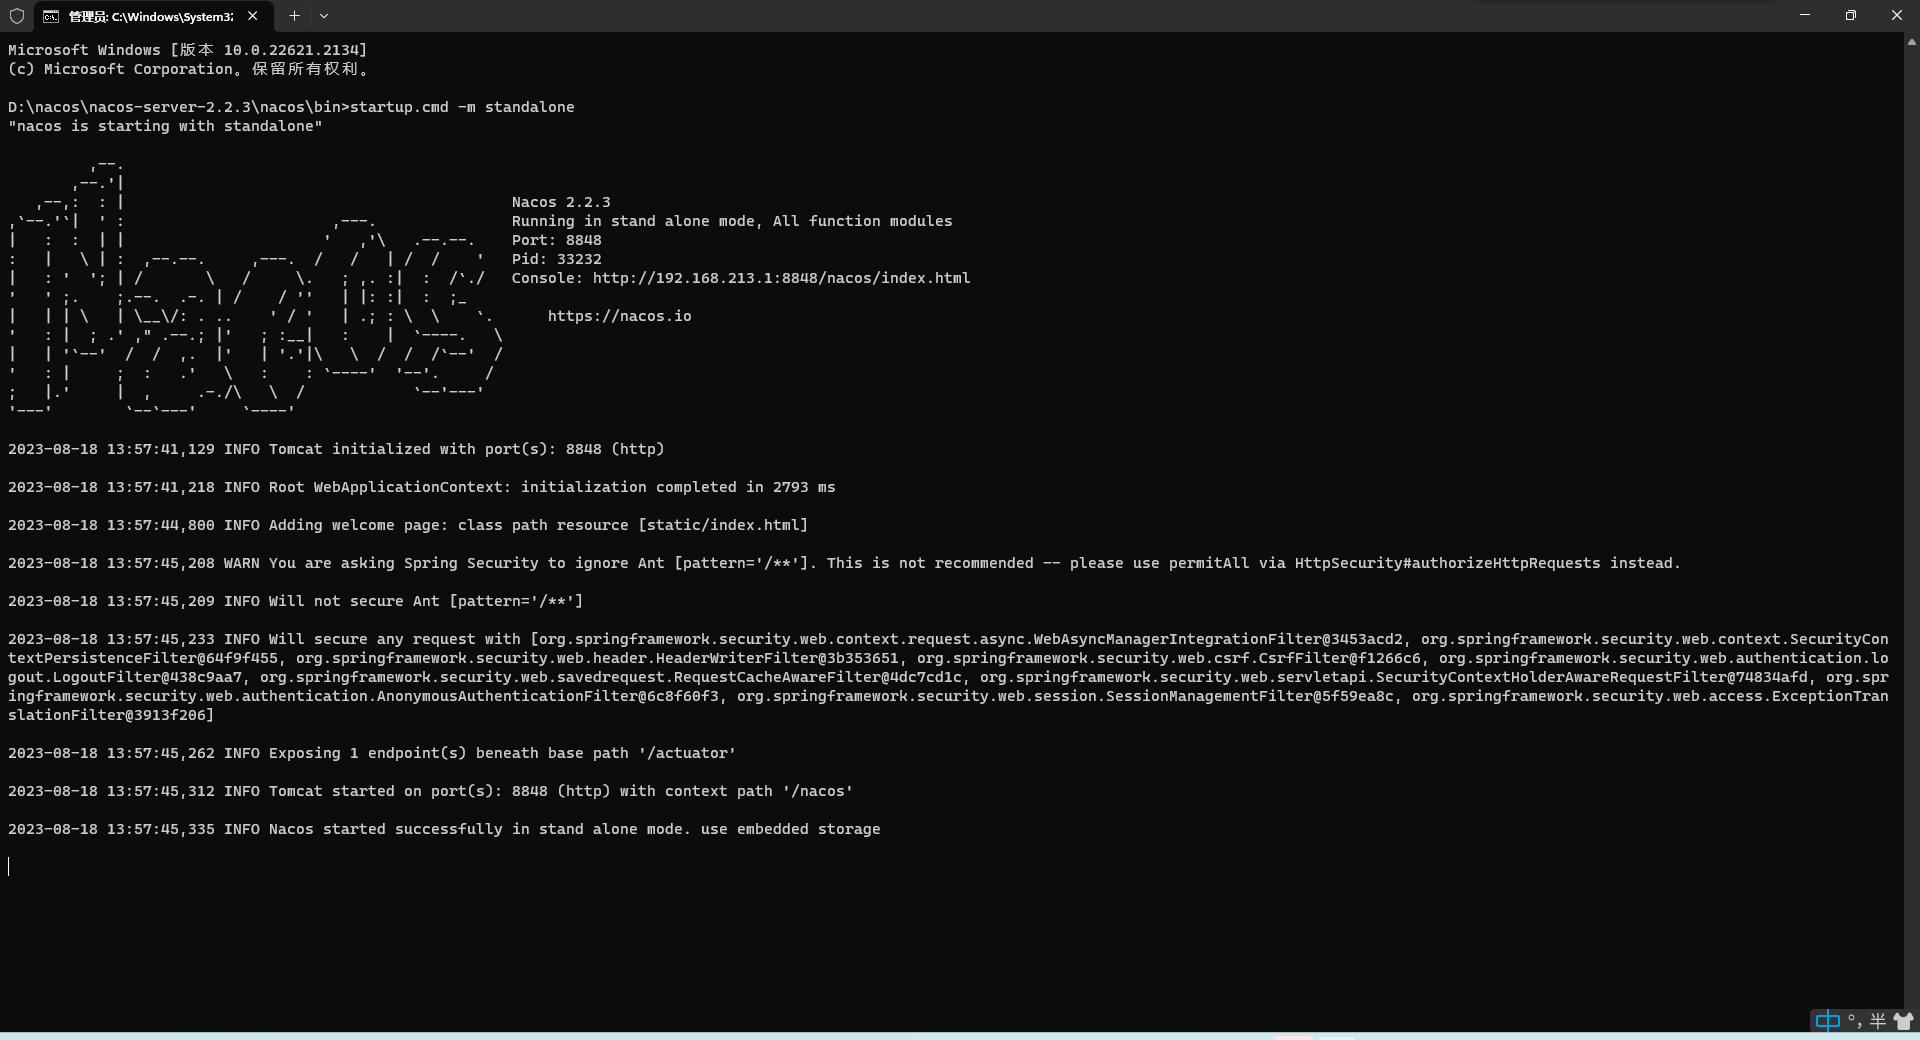The width and height of the screenshot is (1920, 1040).
Task: Click the https://nacos.io link text
Action: point(619,316)
